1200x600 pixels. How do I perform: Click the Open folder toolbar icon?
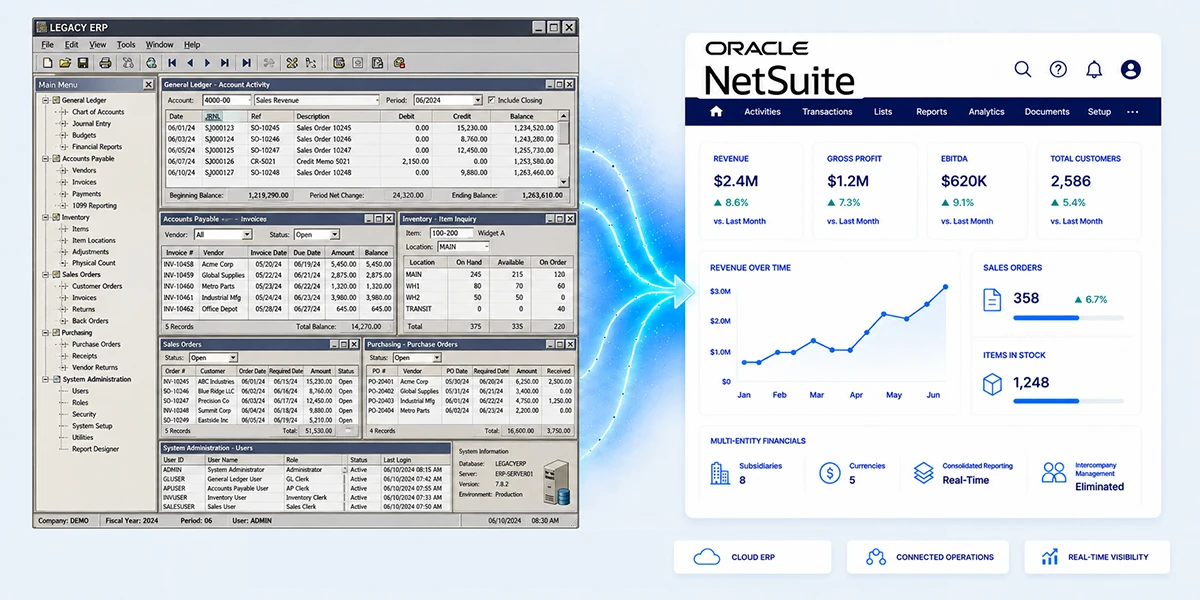click(63, 62)
